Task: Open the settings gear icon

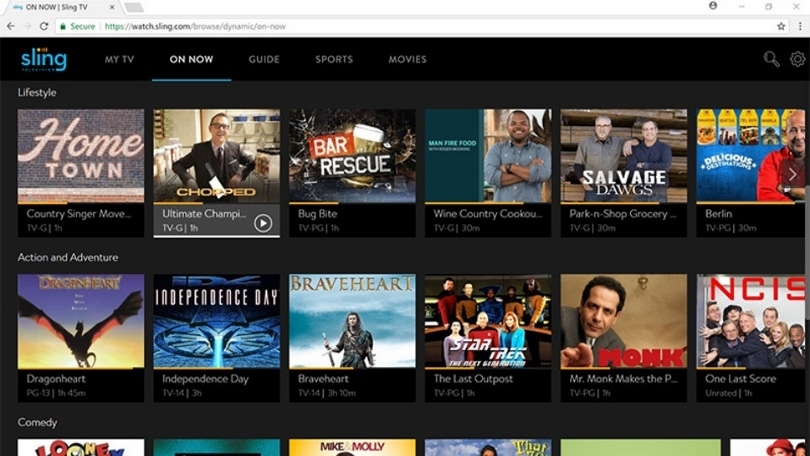Action: pos(798,59)
